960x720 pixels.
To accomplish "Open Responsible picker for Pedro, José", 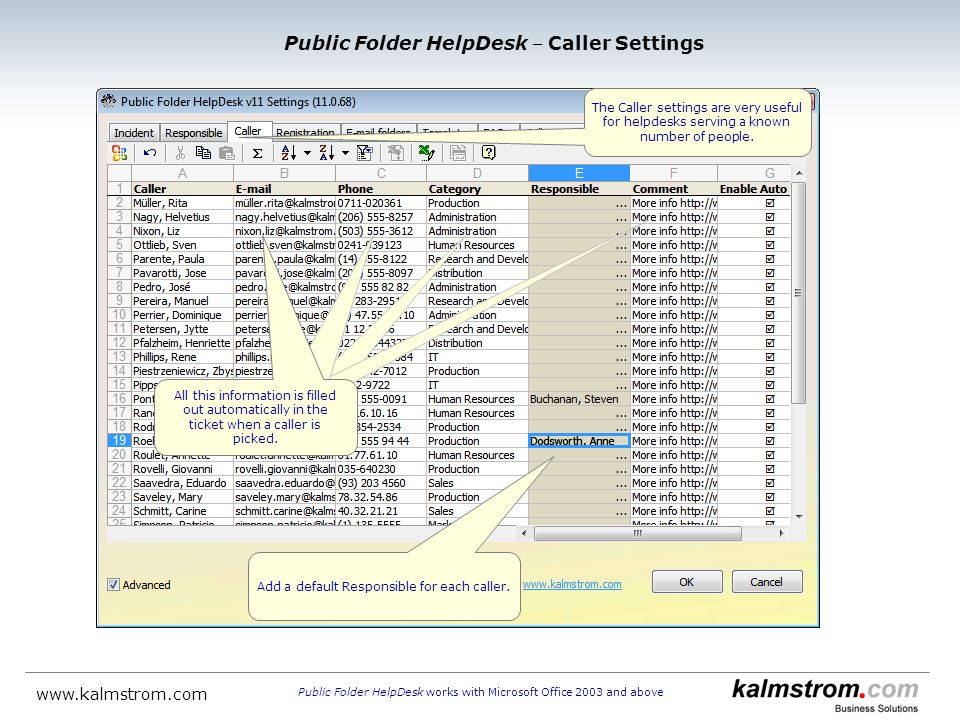I will coord(621,288).
